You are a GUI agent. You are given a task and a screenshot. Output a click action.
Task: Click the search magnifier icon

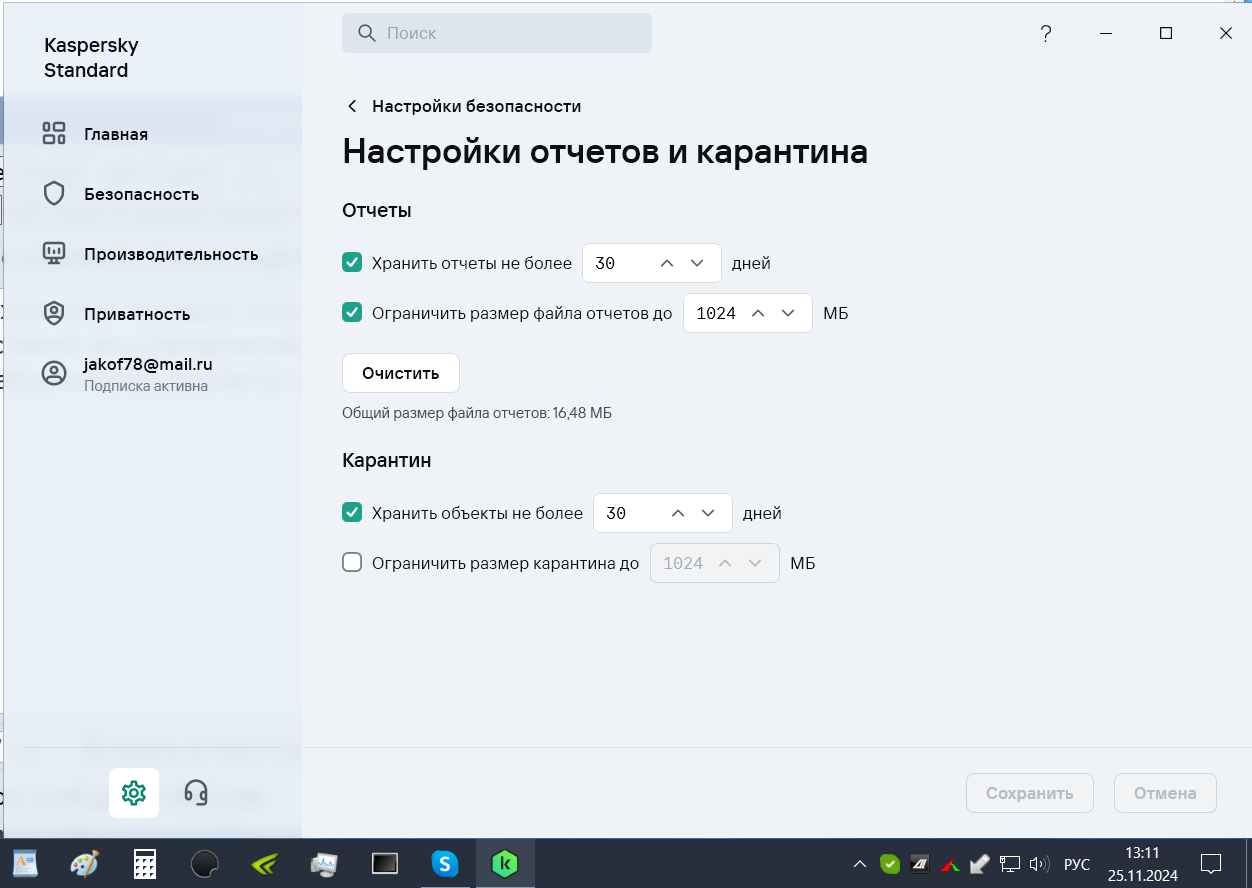(367, 33)
